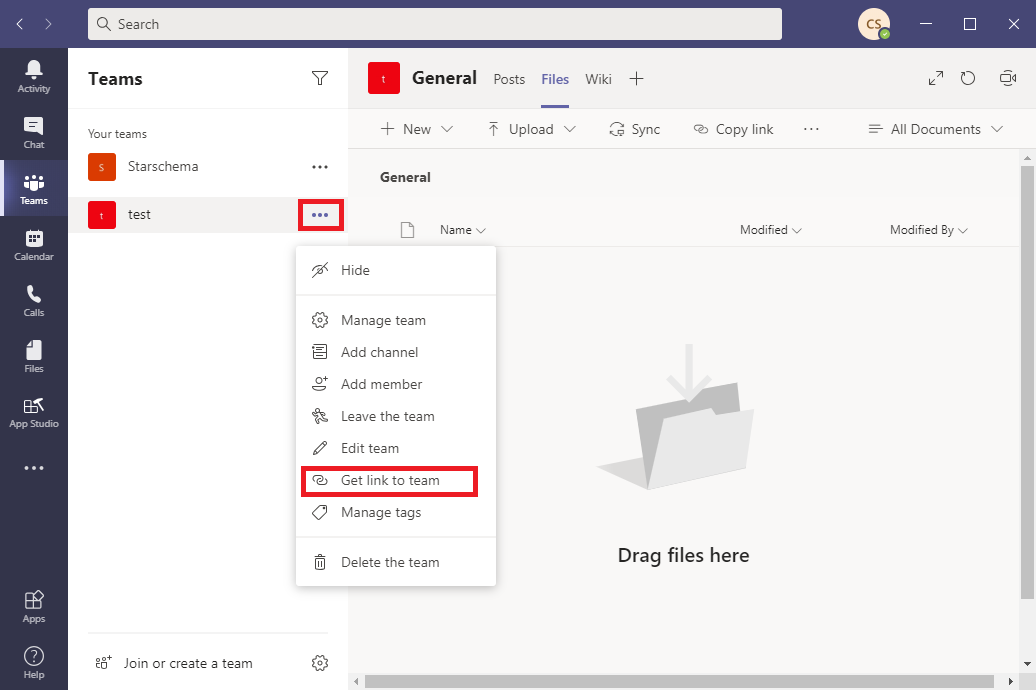1036x690 pixels.
Task: Select the Files tab
Action: pyautogui.click(x=555, y=79)
